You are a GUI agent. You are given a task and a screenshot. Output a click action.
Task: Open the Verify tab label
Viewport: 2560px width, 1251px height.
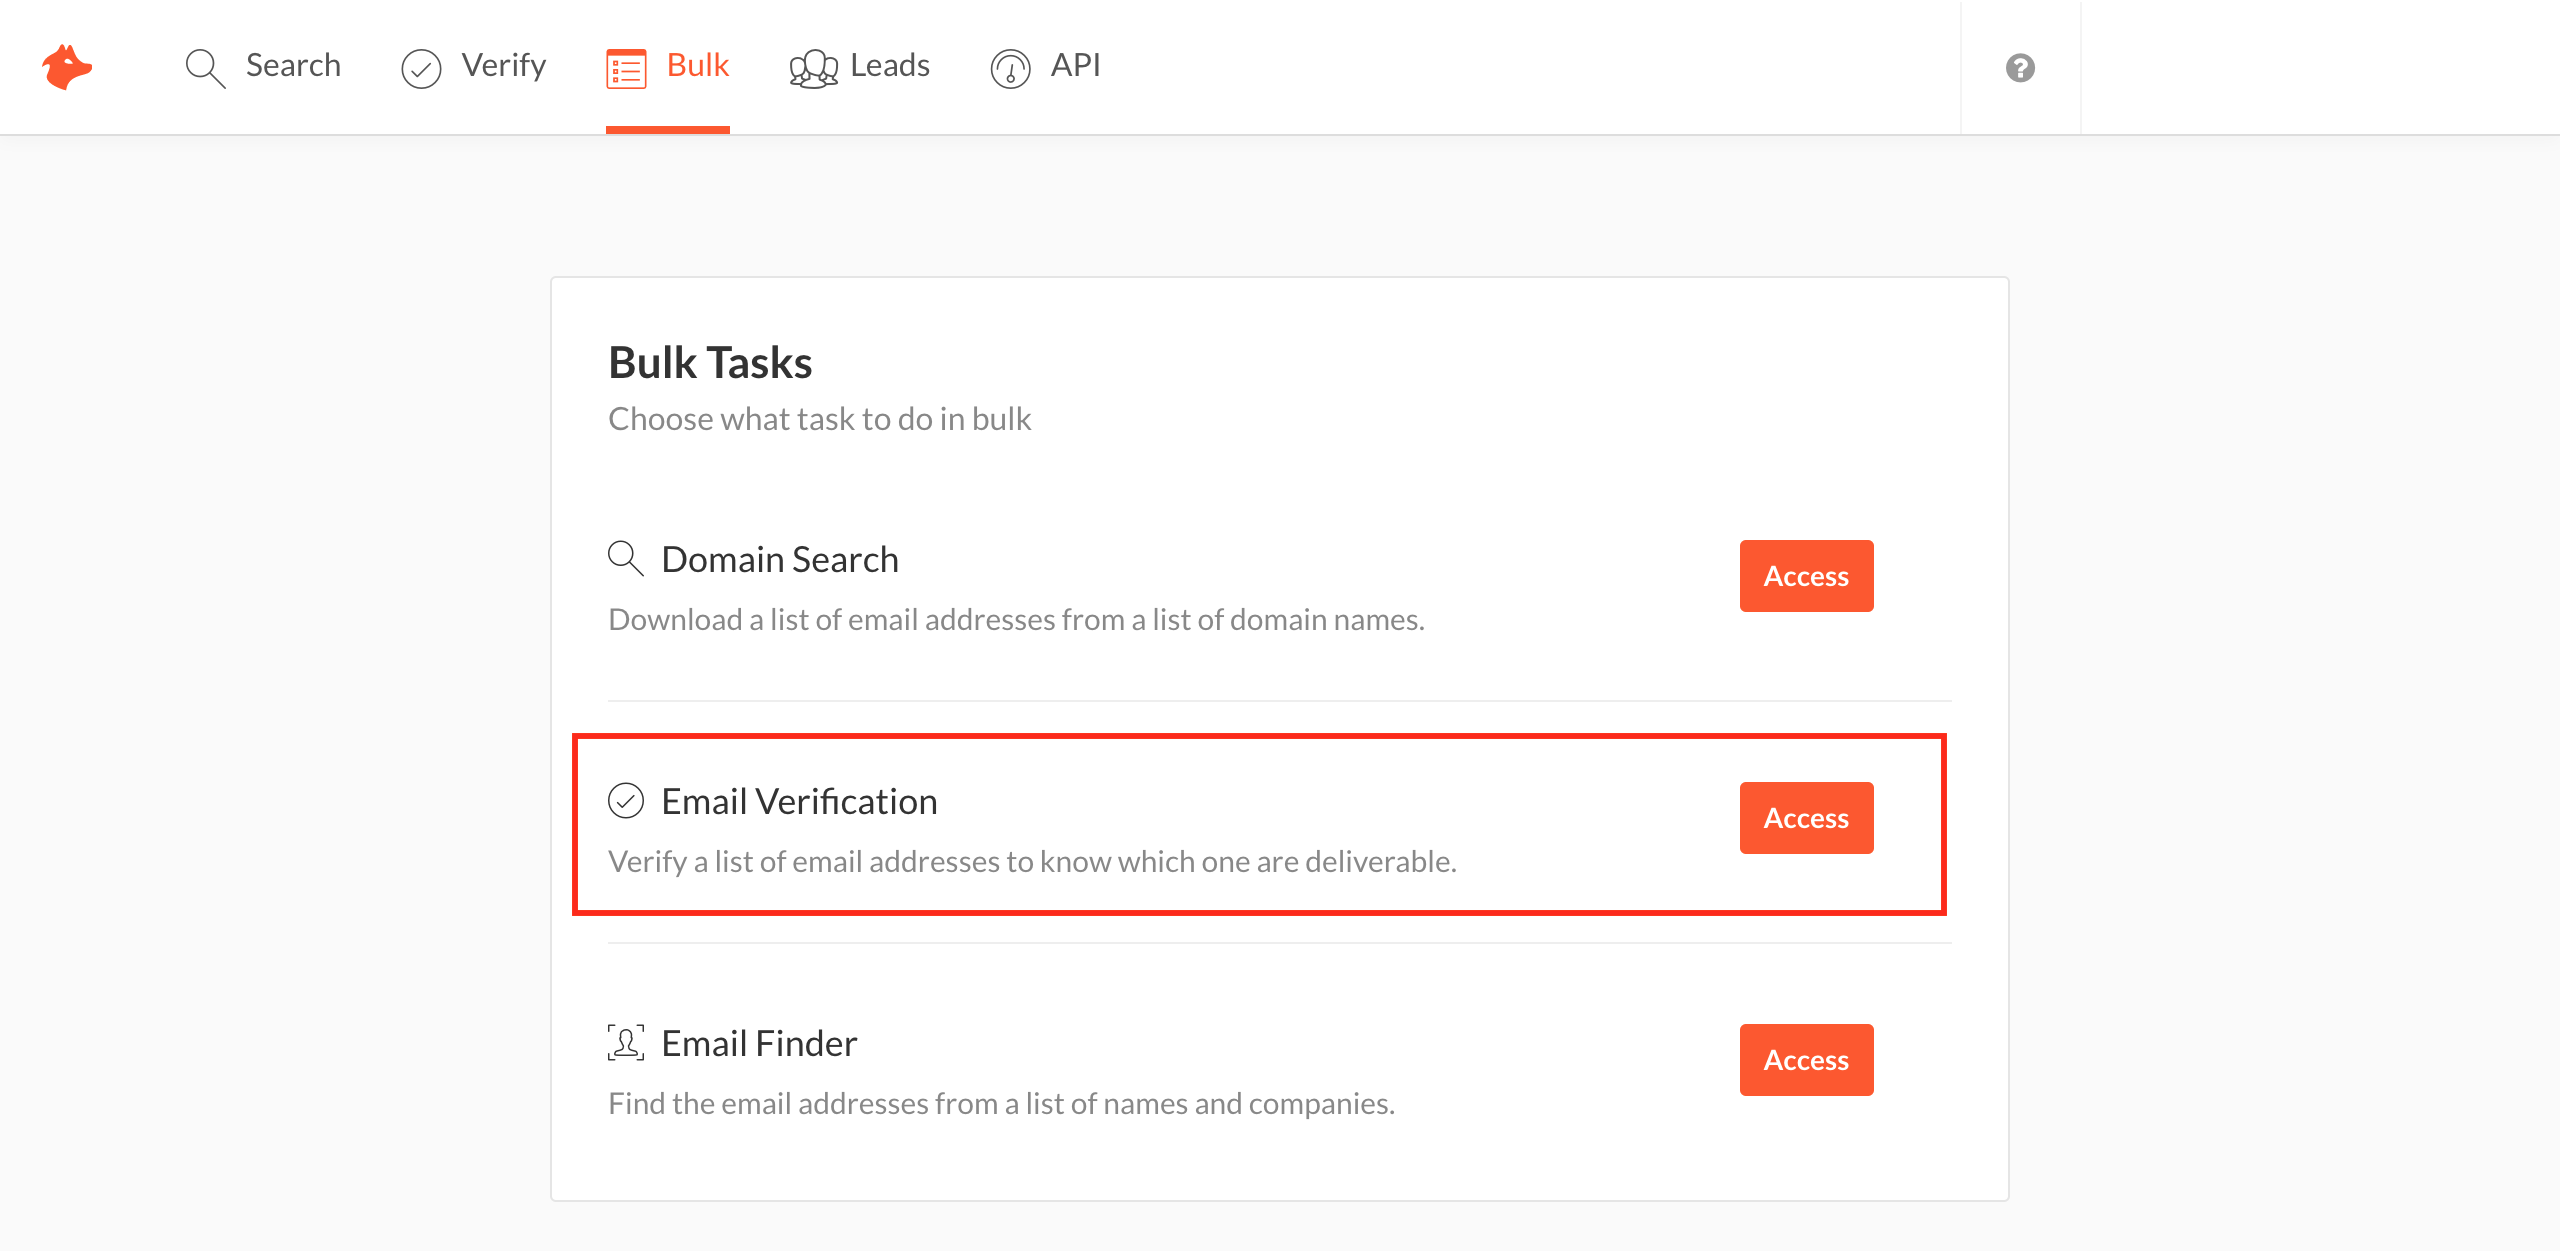(x=504, y=66)
